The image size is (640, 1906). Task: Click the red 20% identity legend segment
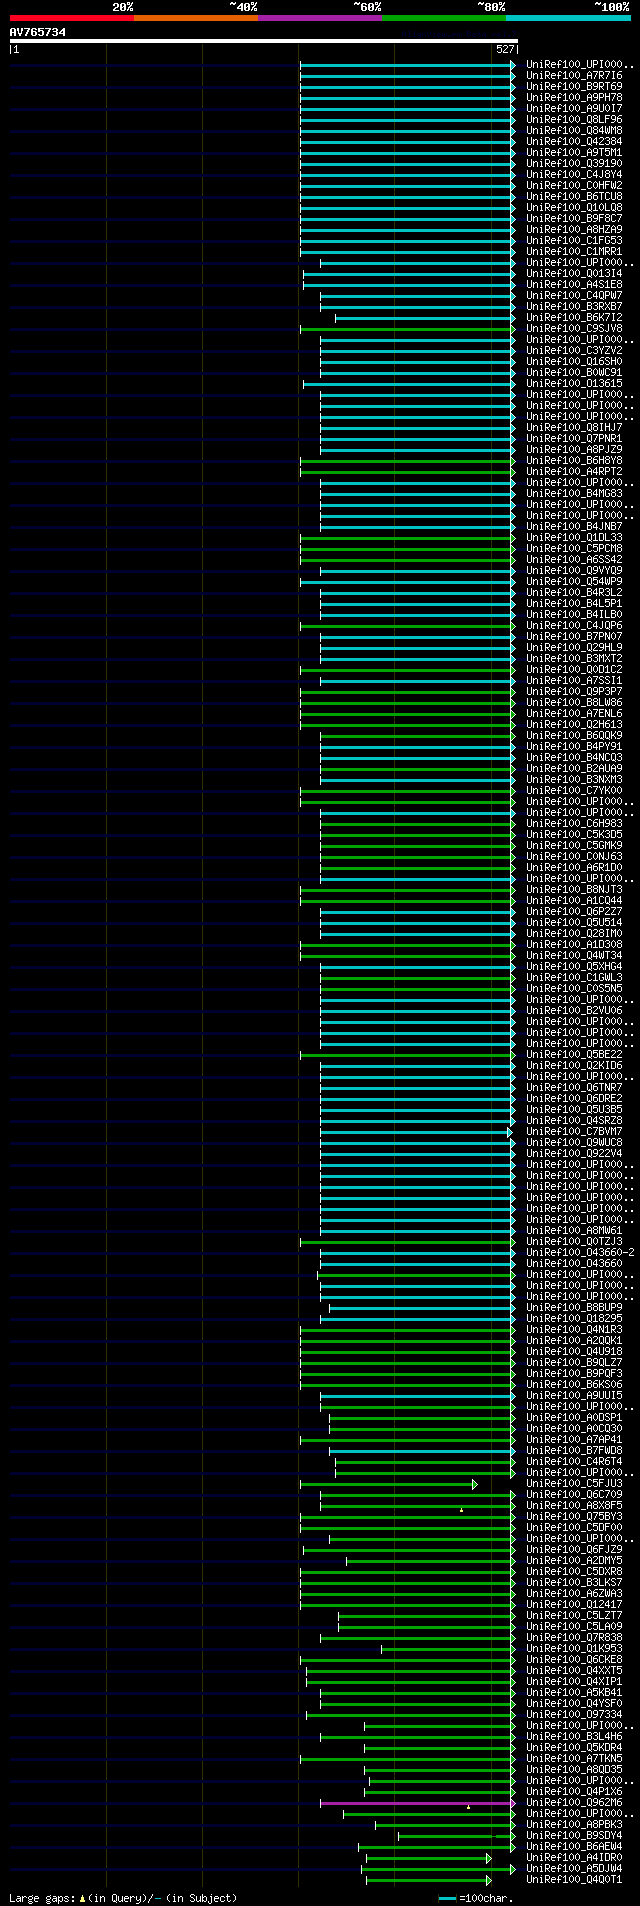pyautogui.click(x=71, y=18)
